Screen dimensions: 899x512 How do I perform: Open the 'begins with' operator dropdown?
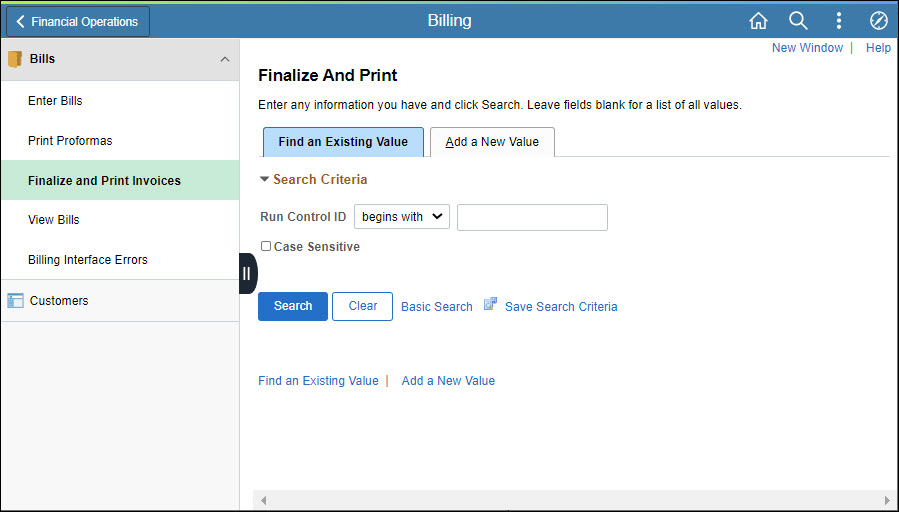coord(401,217)
